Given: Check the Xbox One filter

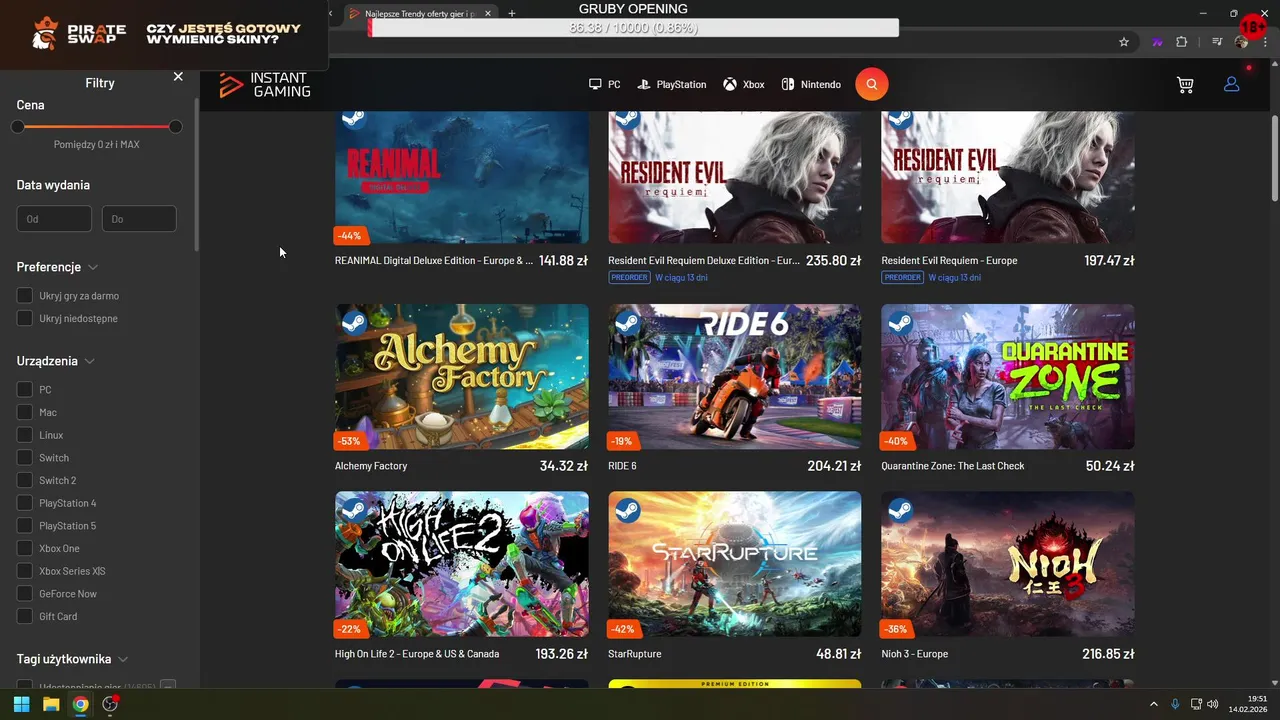Looking at the screenshot, I should point(25,548).
